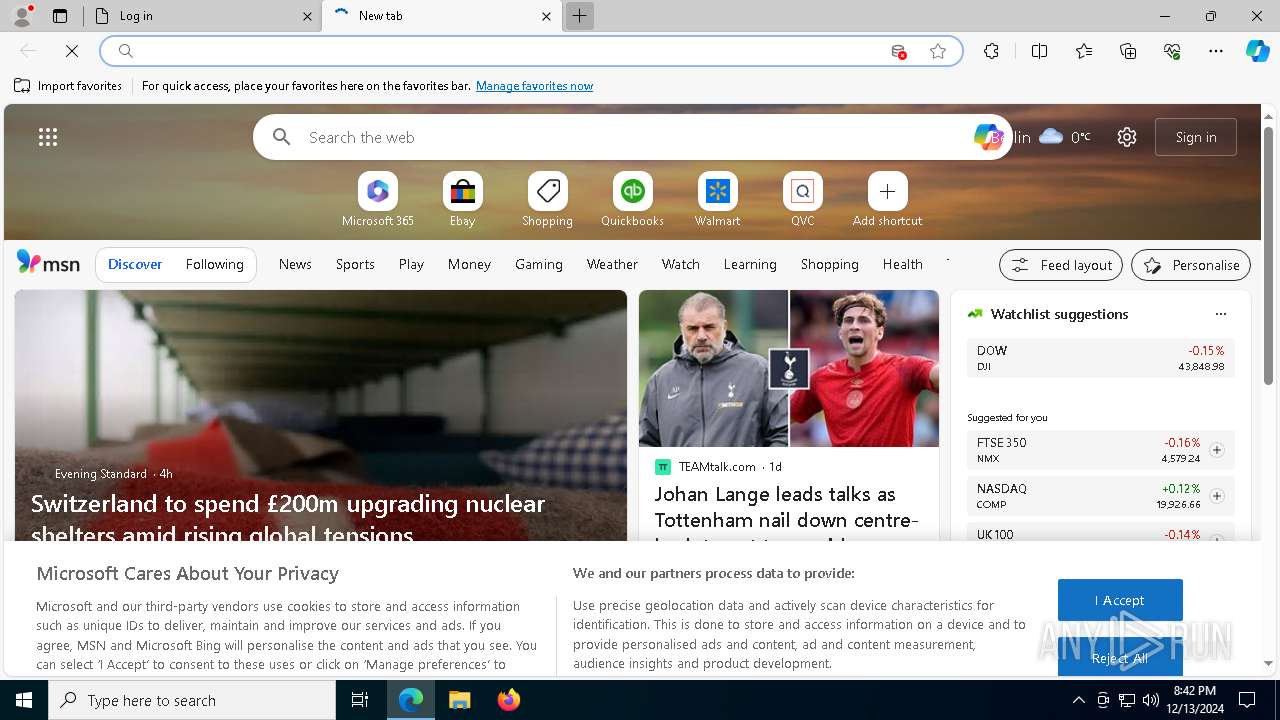Click Import favorites

pyautogui.click(x=69, y=86)
